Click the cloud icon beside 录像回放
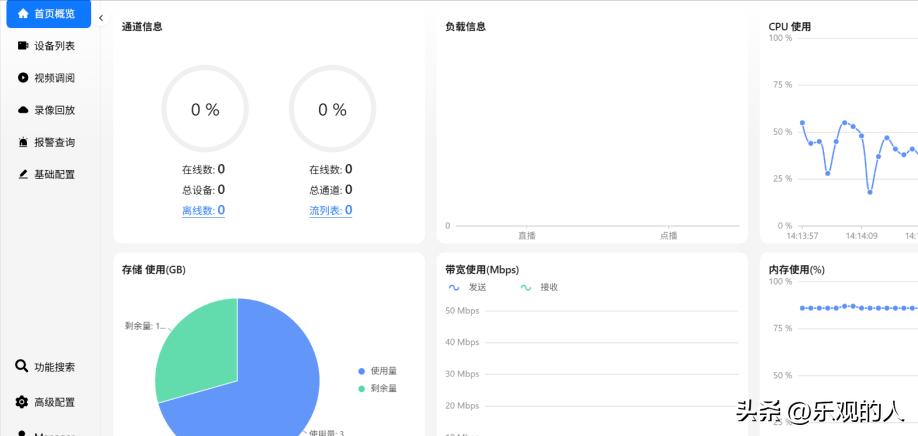 coord(23,110)
